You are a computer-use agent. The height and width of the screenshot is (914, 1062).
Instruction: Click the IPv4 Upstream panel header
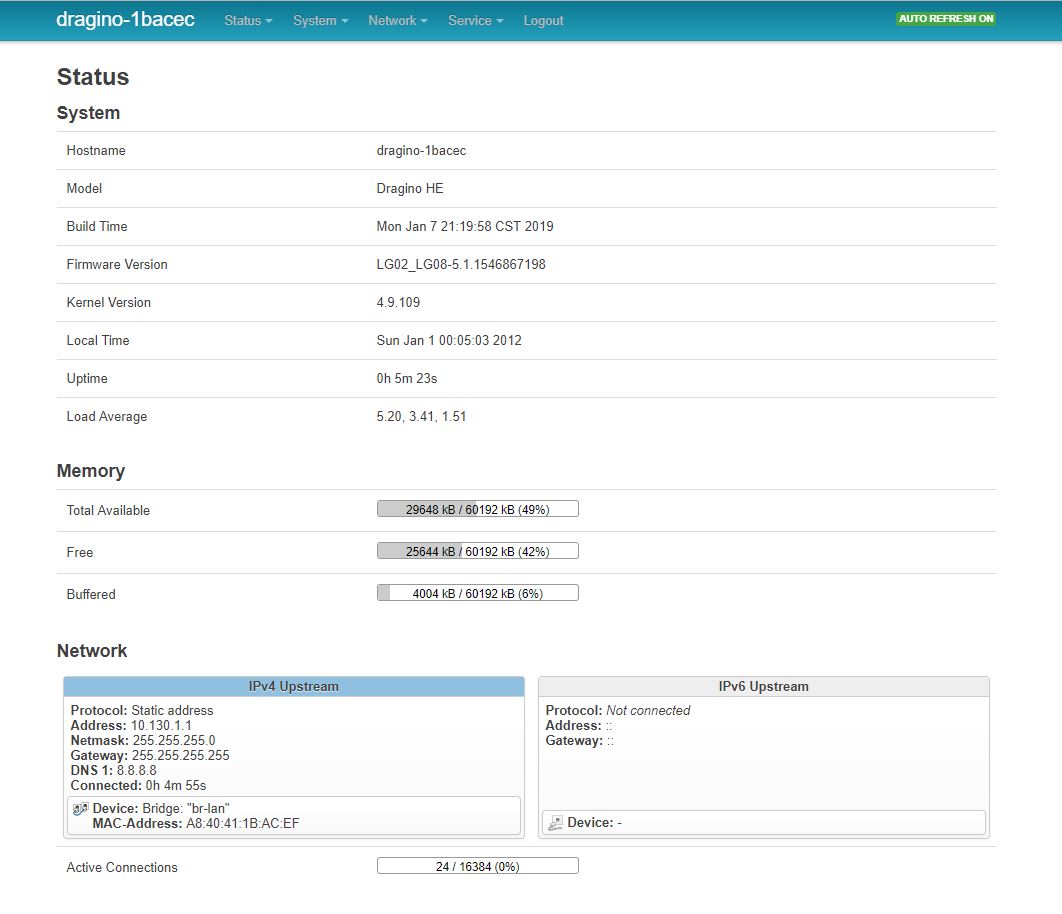click(294, 686)
